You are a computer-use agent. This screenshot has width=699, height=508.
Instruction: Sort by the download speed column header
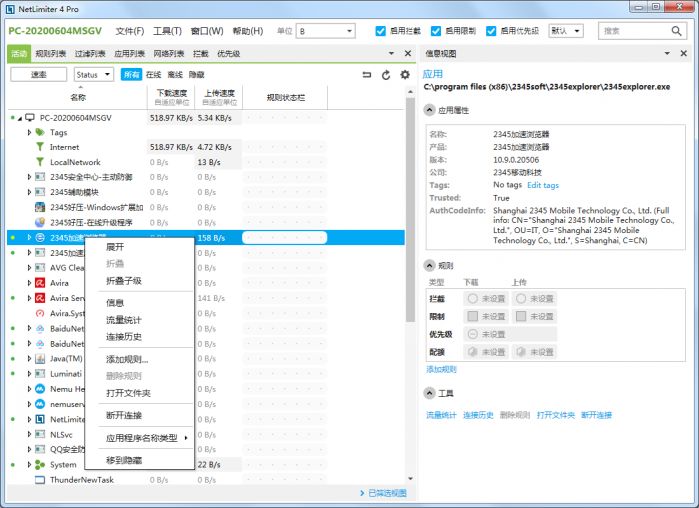[x=172, y=97]
